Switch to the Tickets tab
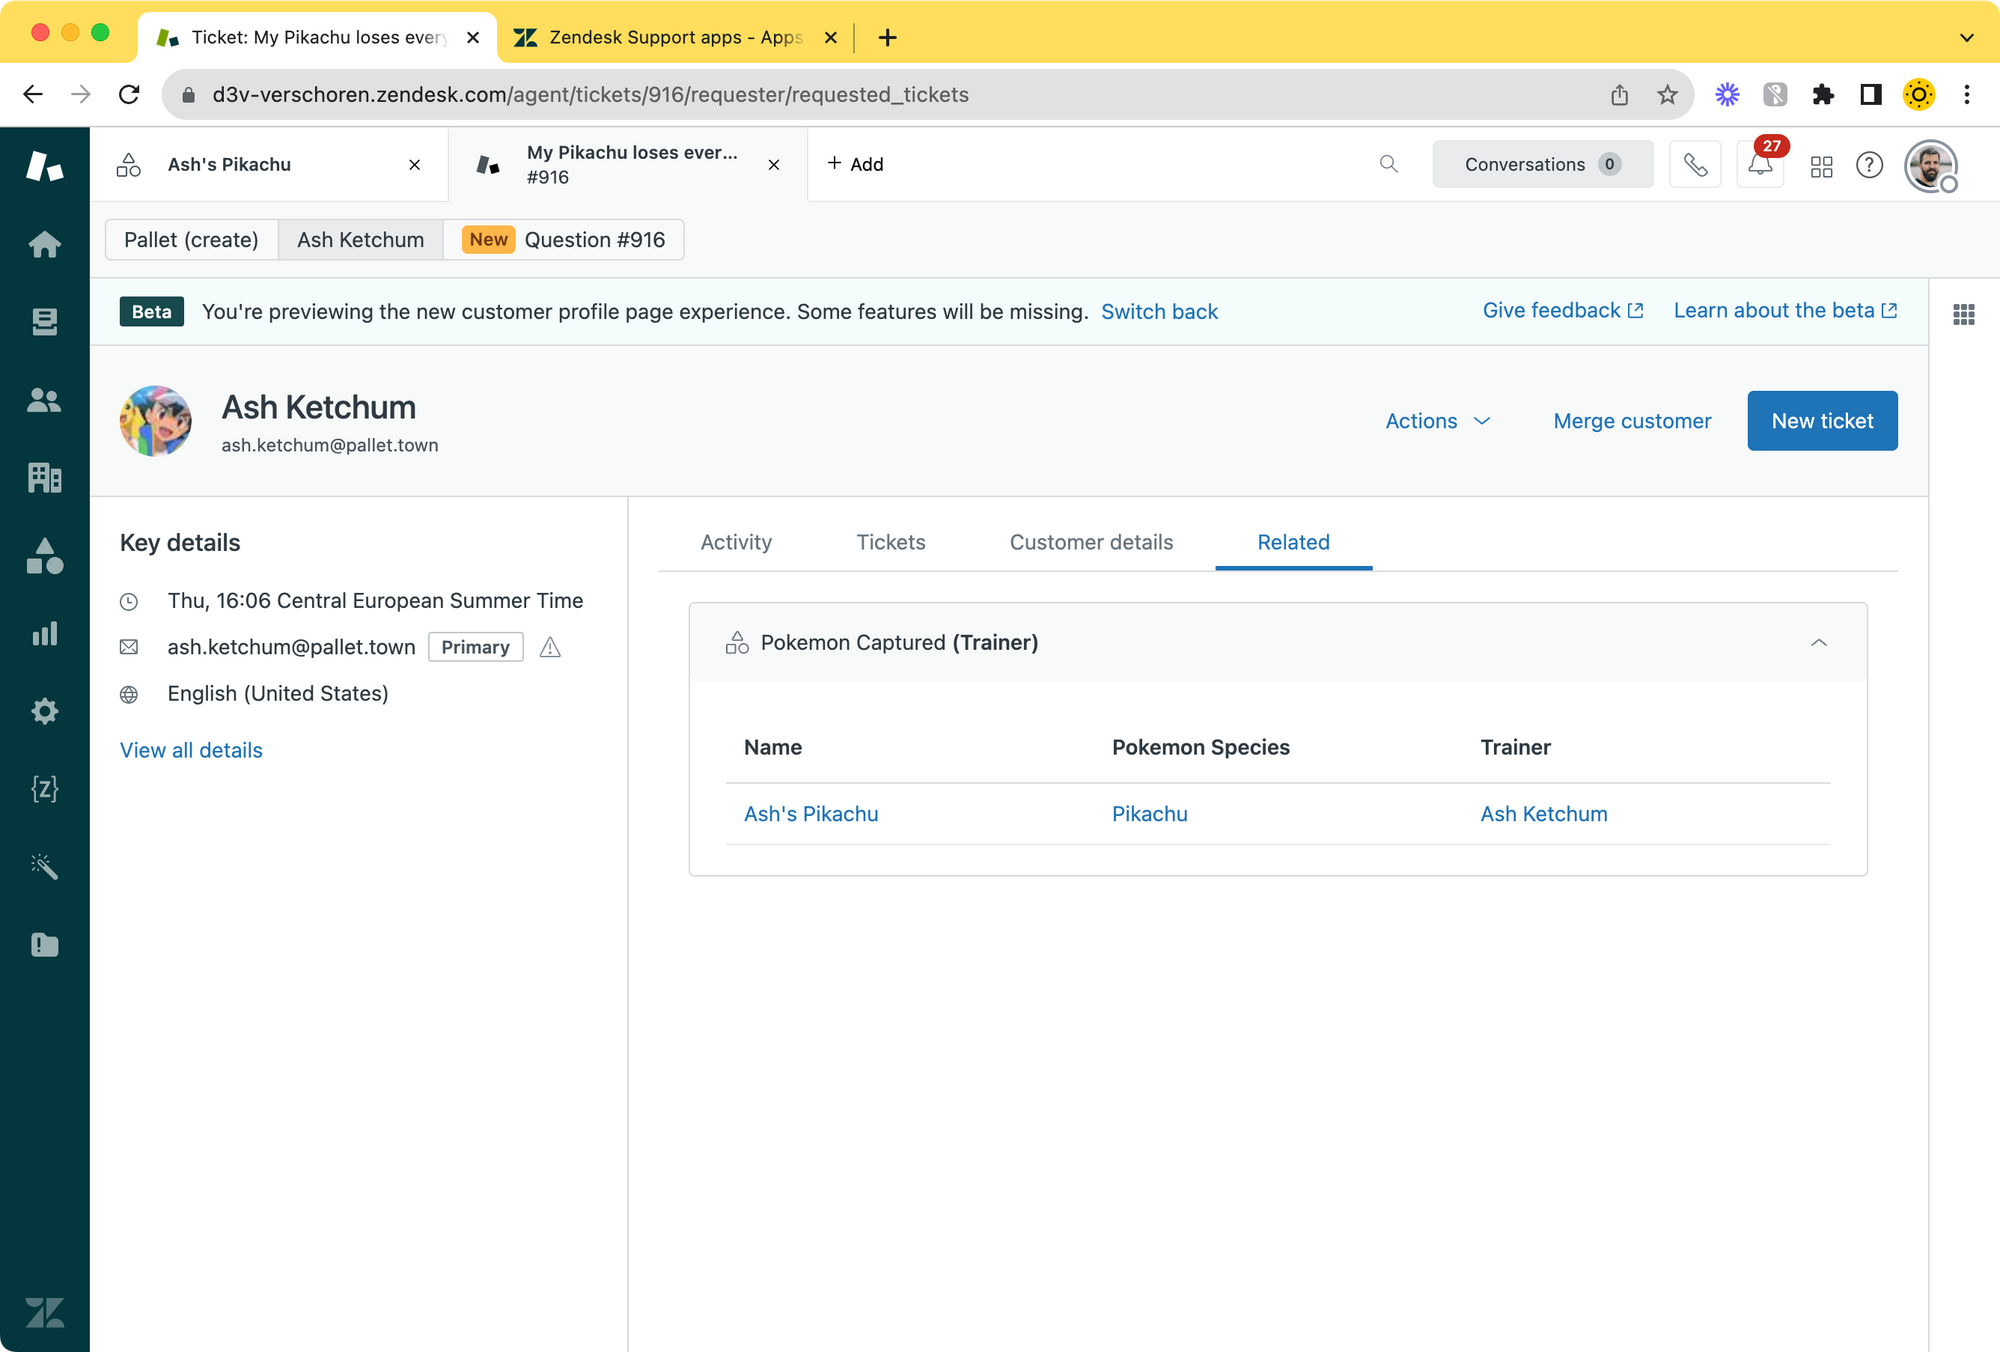 890,542
